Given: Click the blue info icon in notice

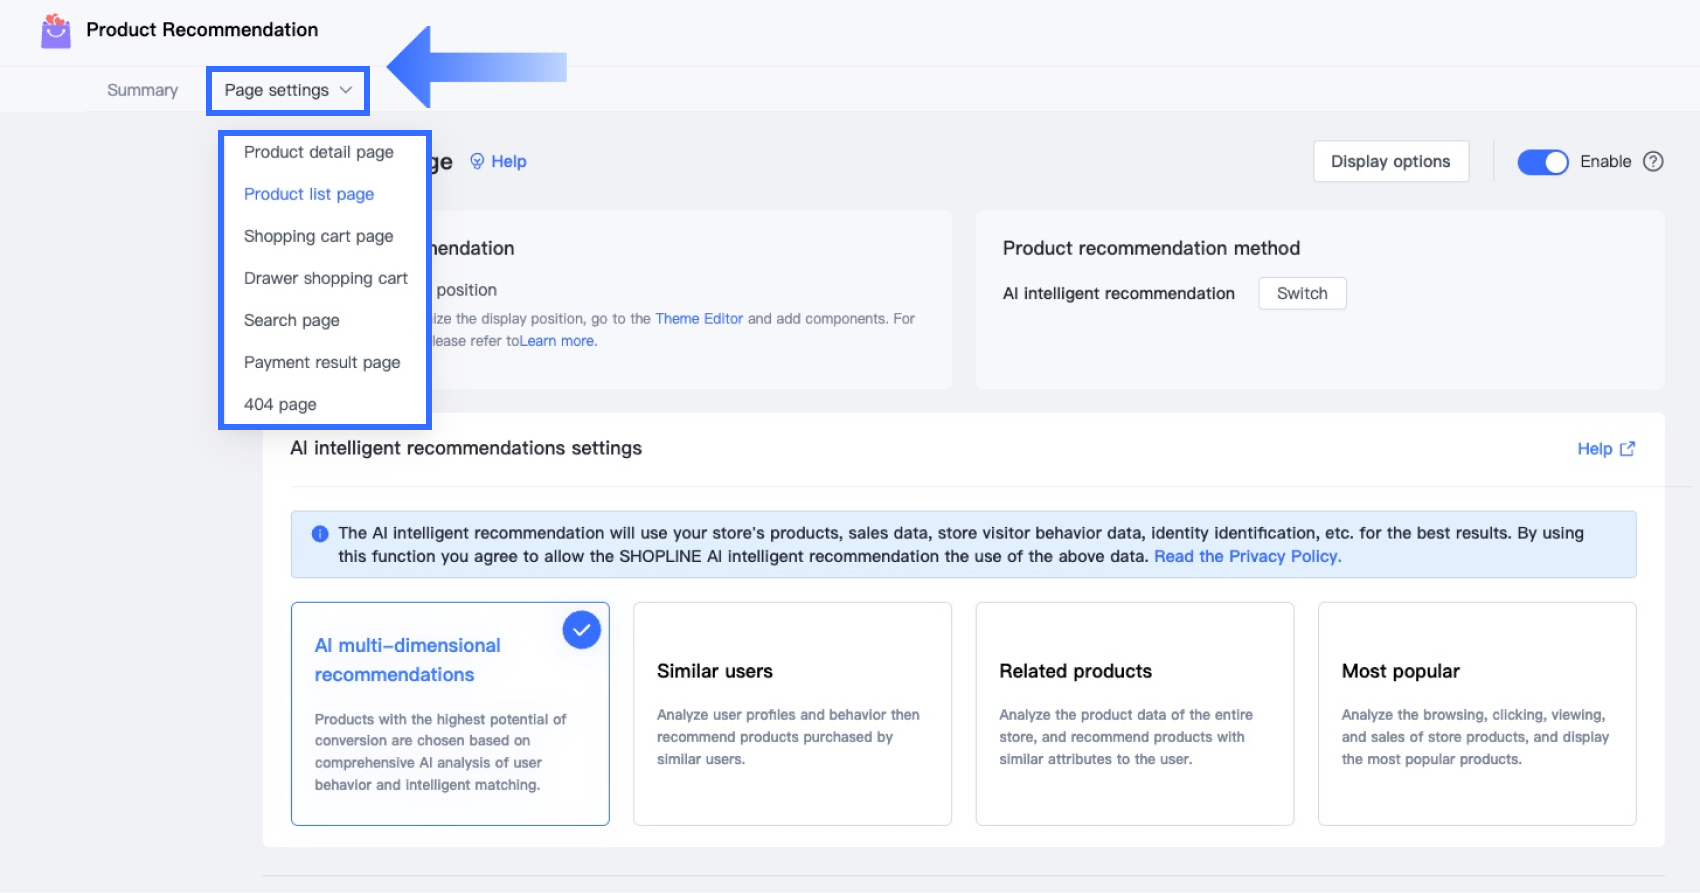Looking at the screenshot, I should (320, 534).
